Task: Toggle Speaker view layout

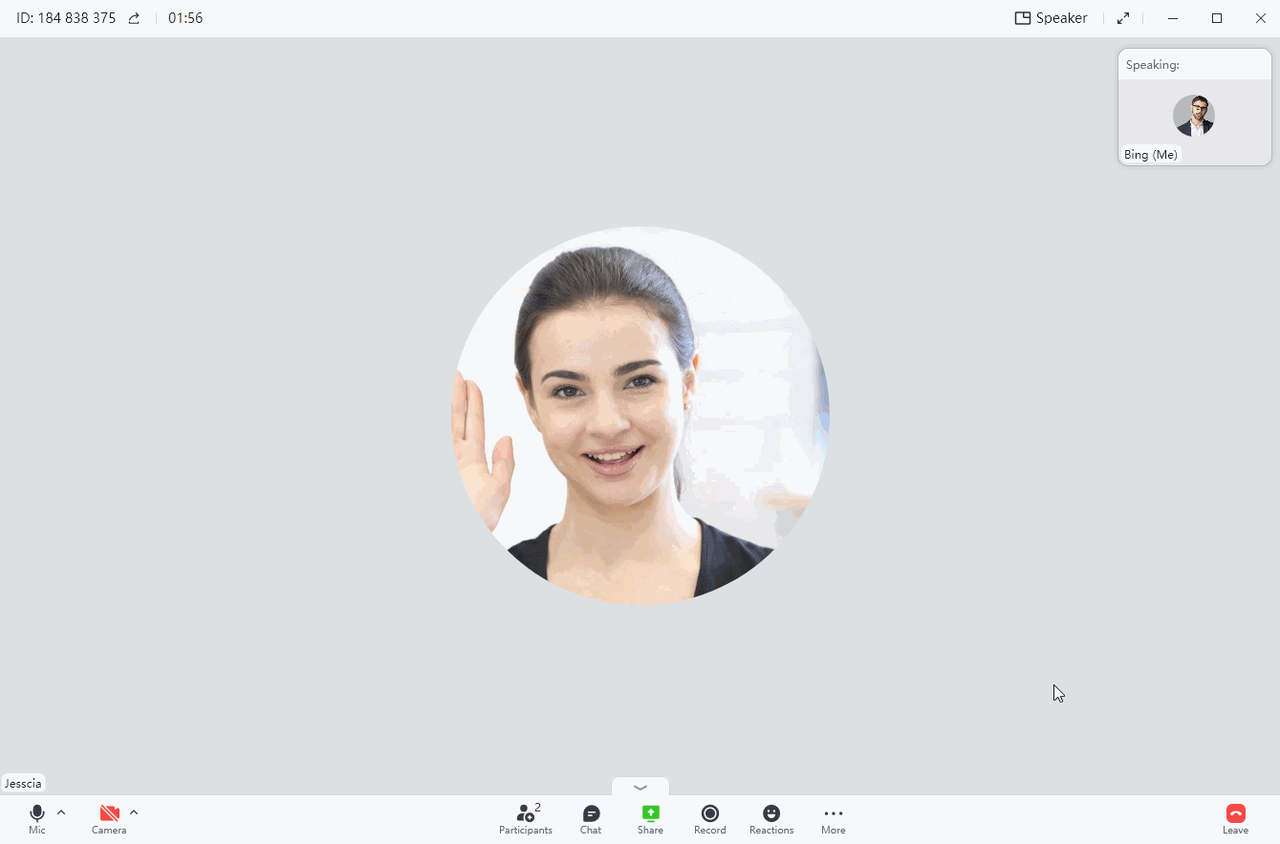Action: (x=1051, y=17)
